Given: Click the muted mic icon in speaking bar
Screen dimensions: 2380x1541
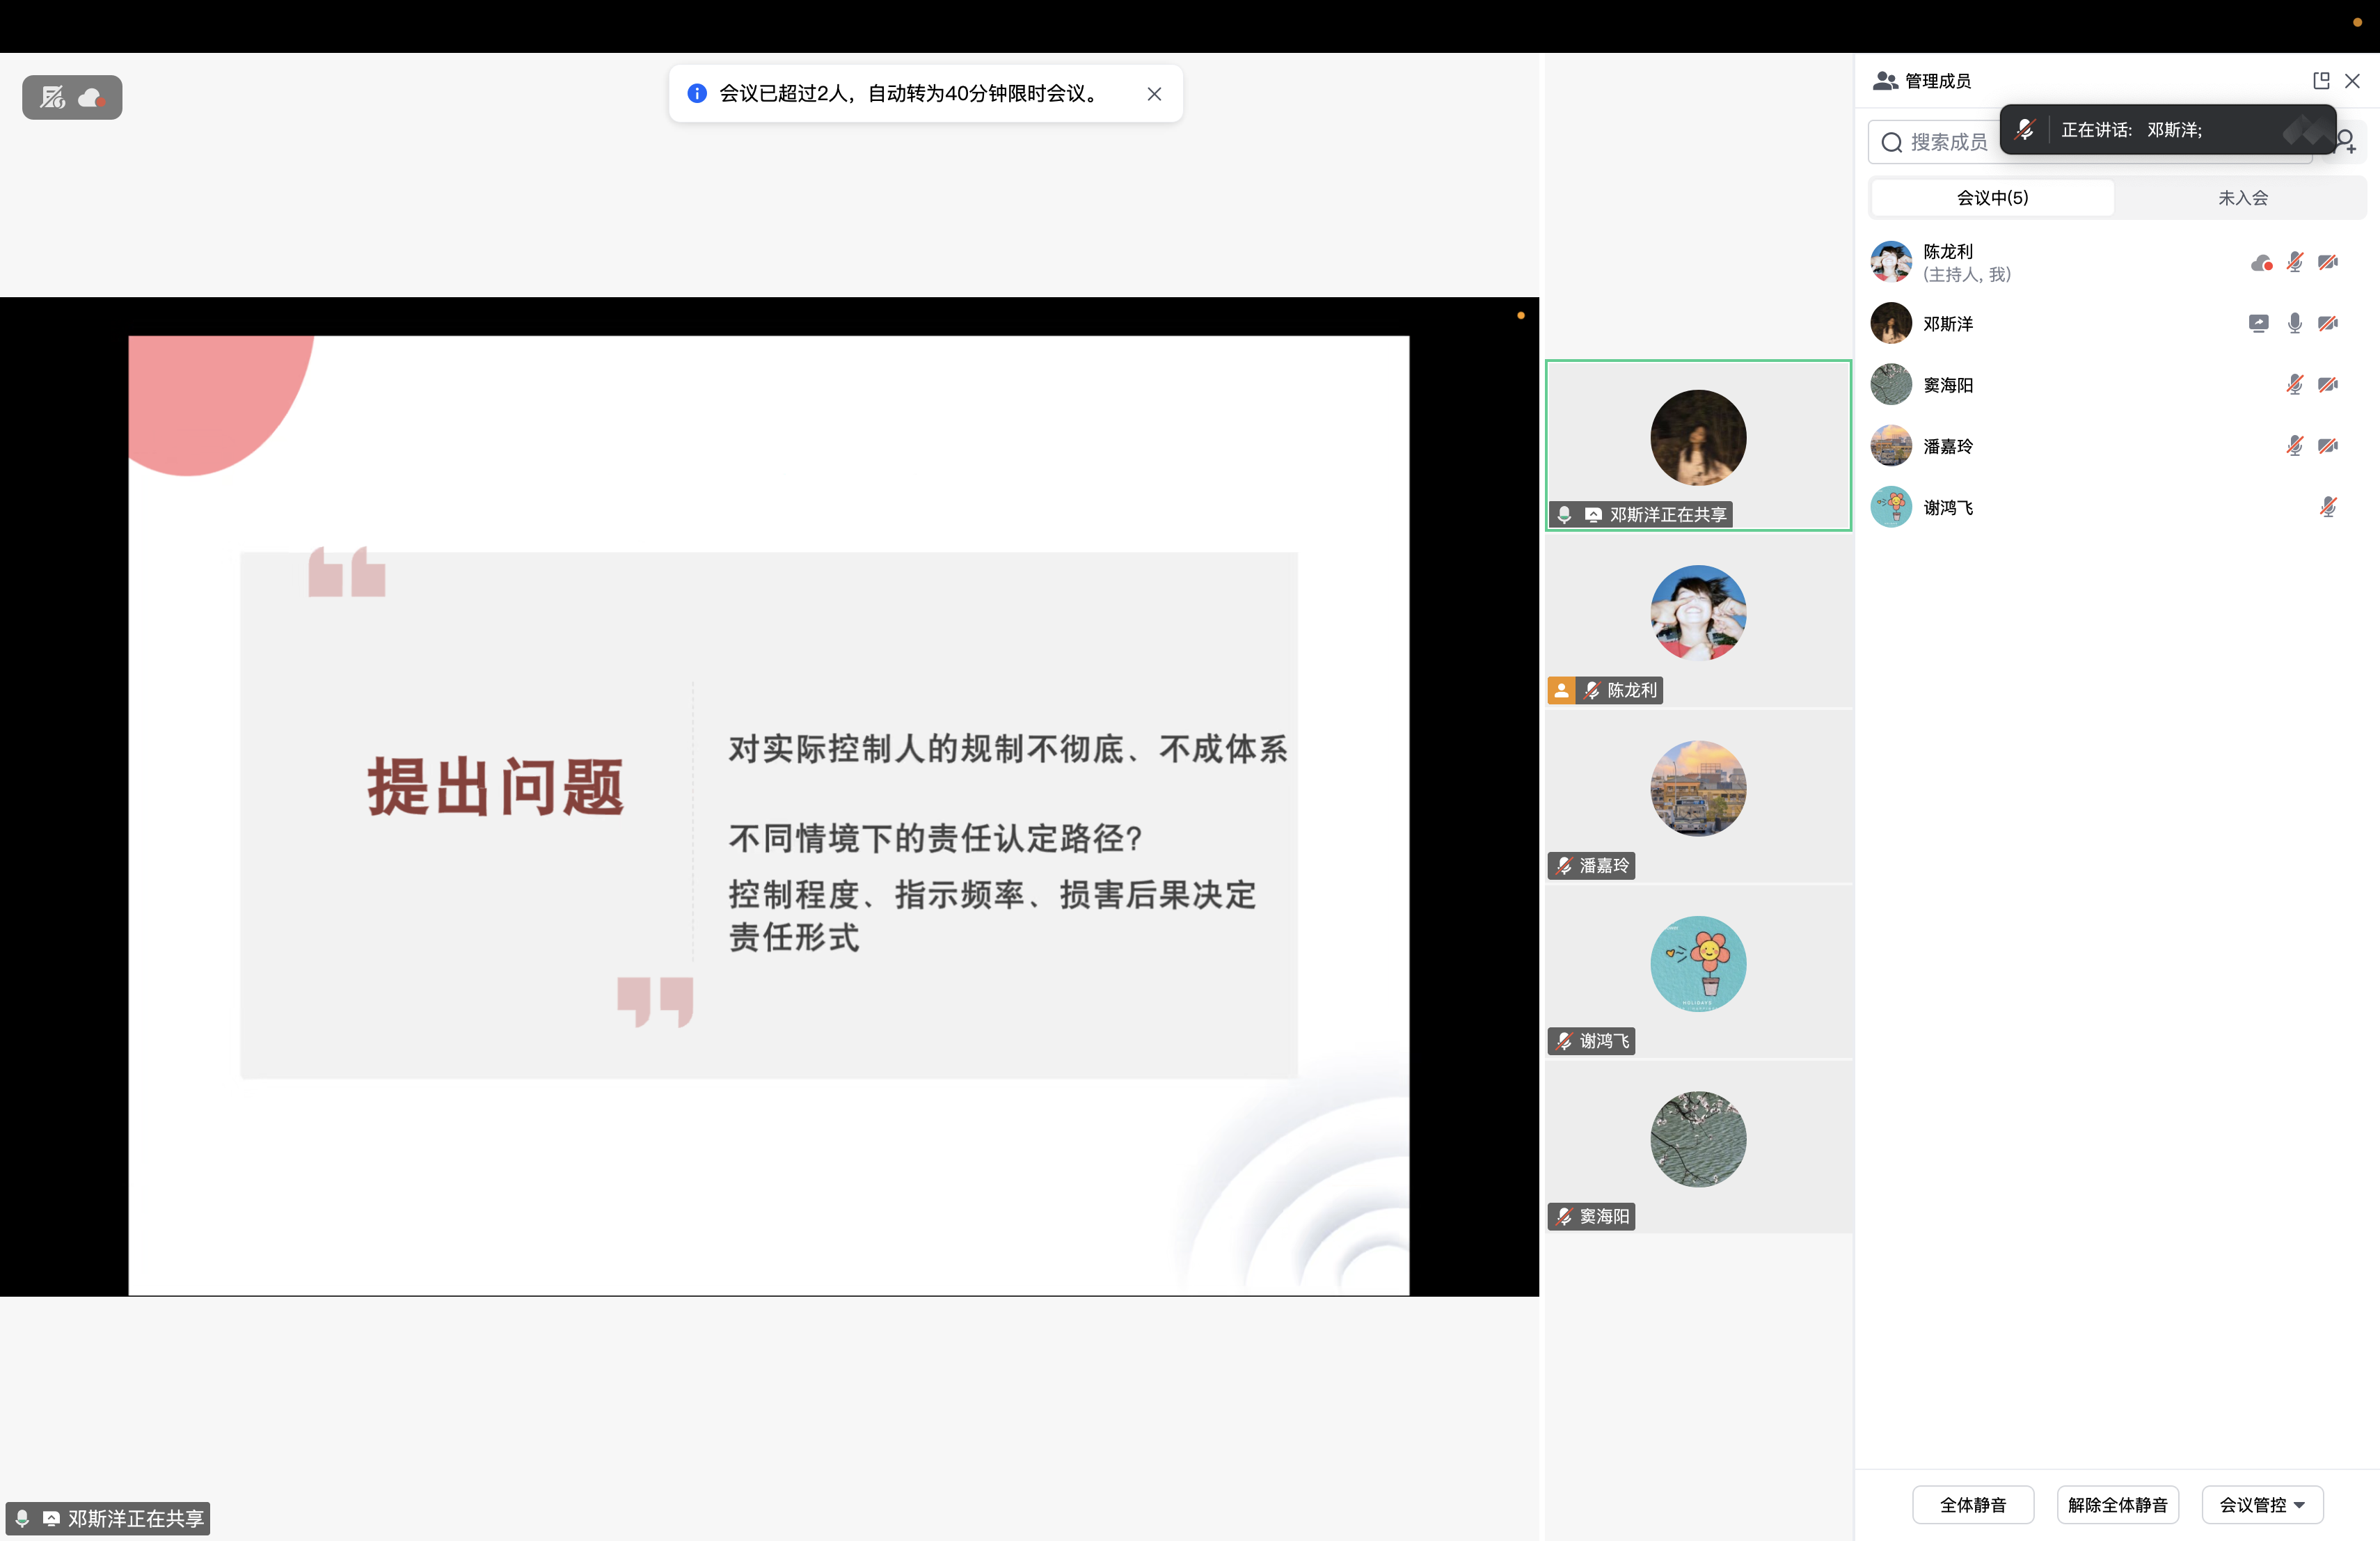Looking at the screenshot, I should pos(2025,130).
